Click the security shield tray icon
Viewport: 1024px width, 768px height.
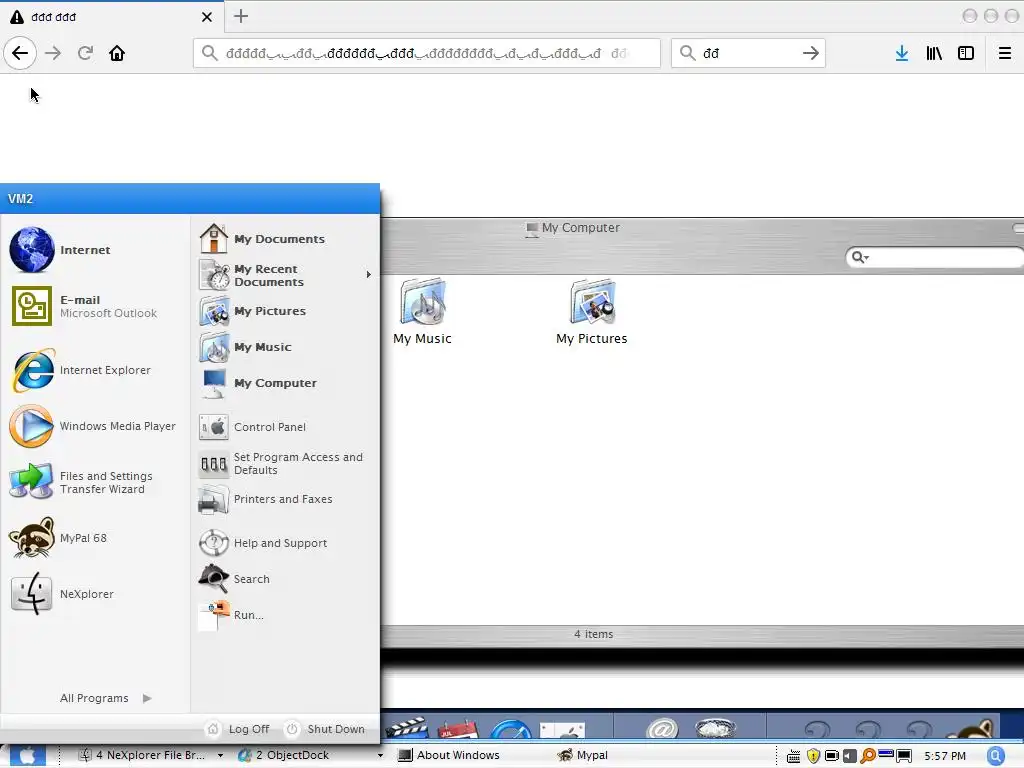[x=813, y=756]
